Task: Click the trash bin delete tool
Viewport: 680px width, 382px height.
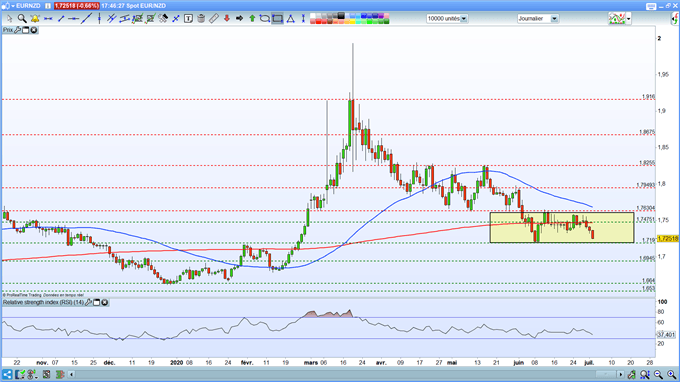Action: pos(201,19)
